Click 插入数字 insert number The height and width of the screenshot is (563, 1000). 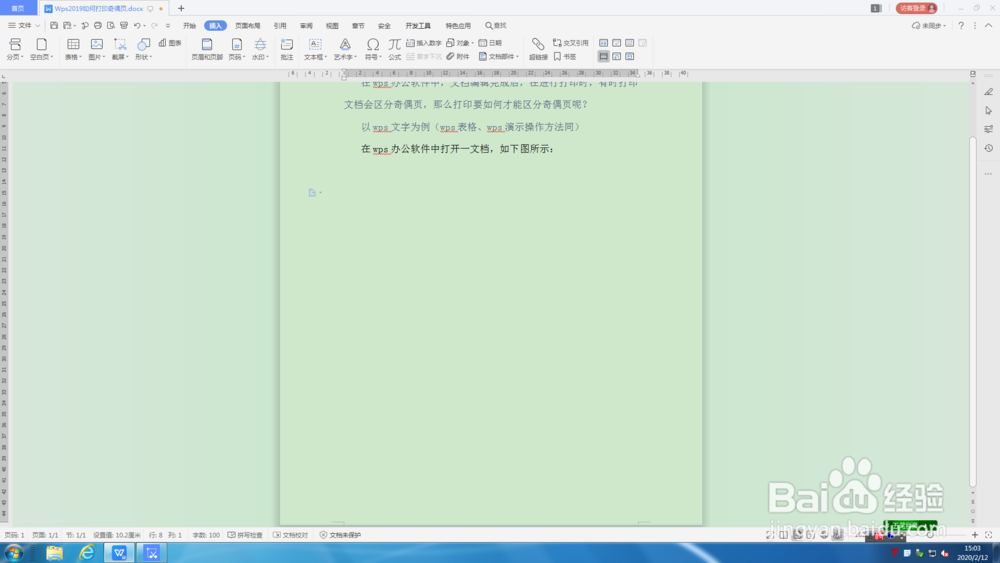coord(423,43)
